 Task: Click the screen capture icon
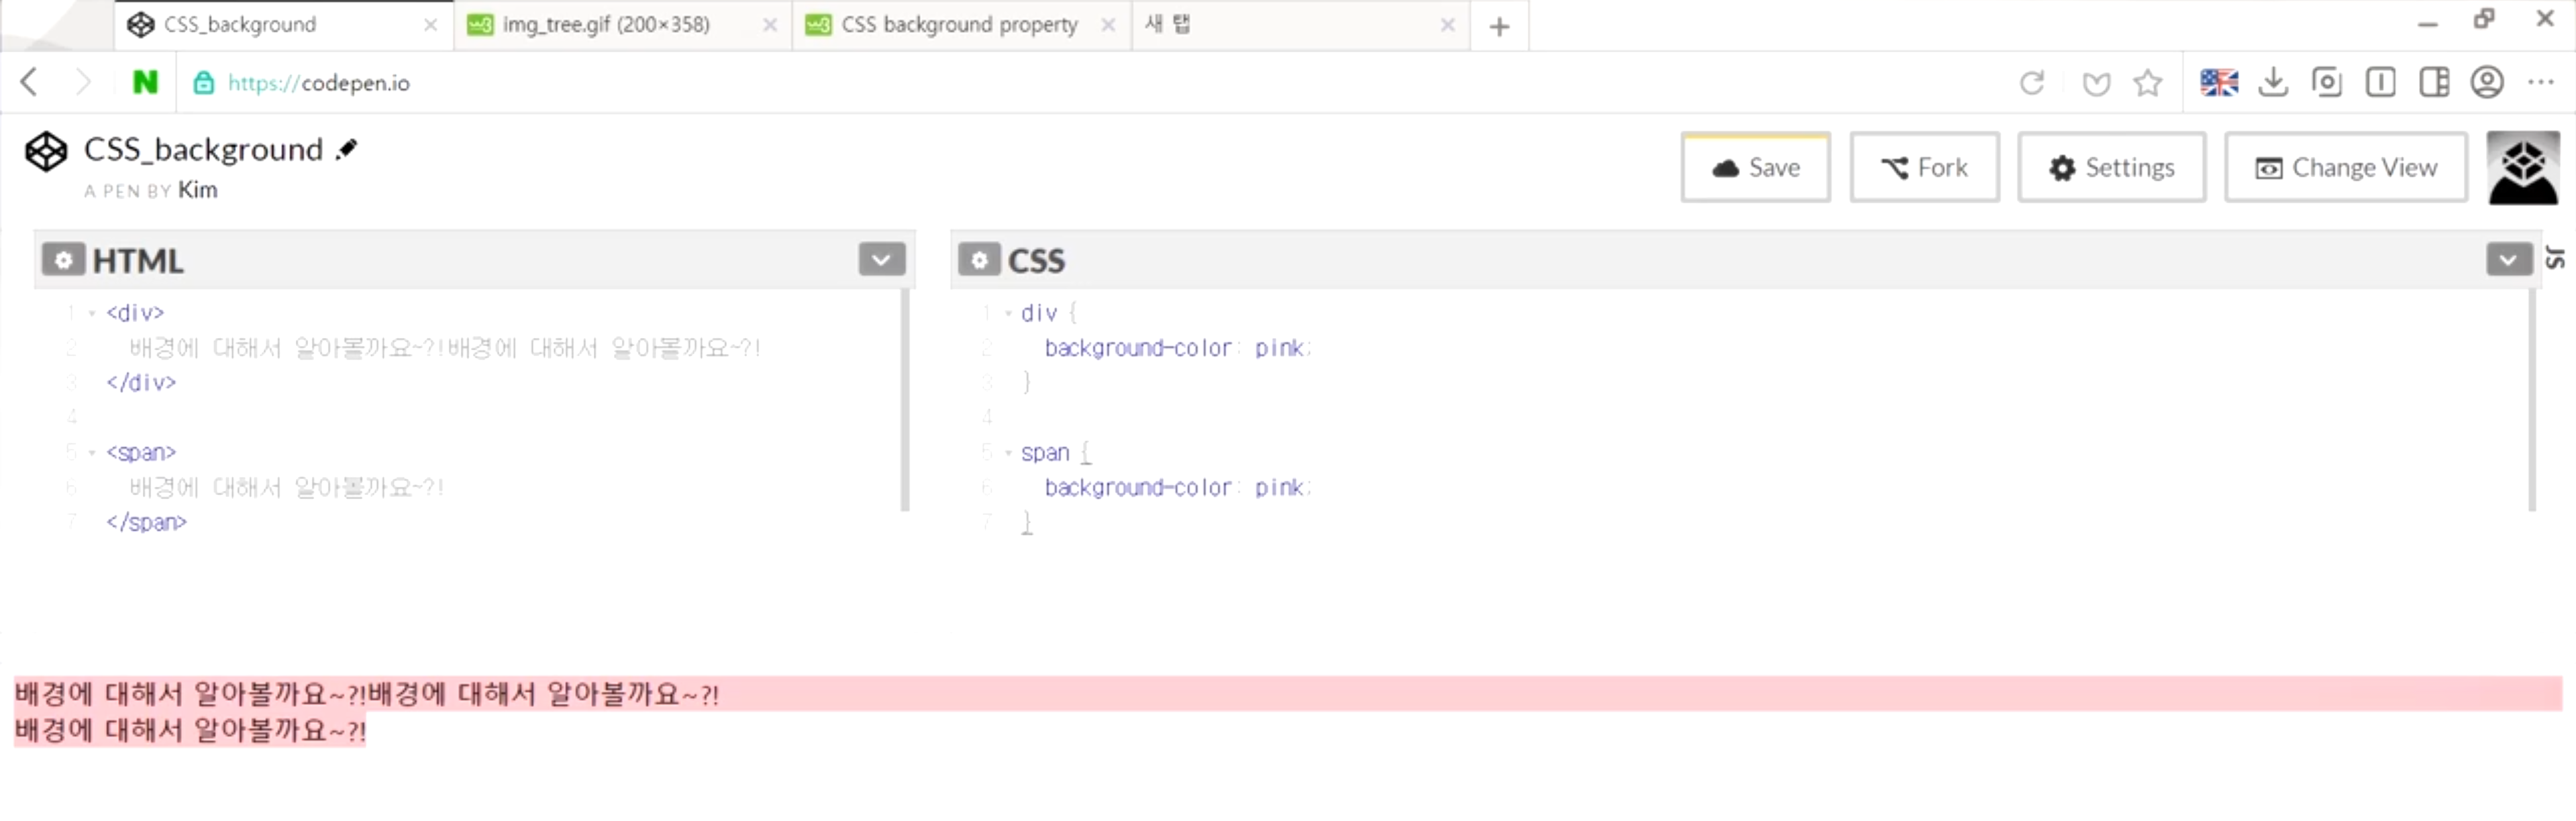point(2326,82)
